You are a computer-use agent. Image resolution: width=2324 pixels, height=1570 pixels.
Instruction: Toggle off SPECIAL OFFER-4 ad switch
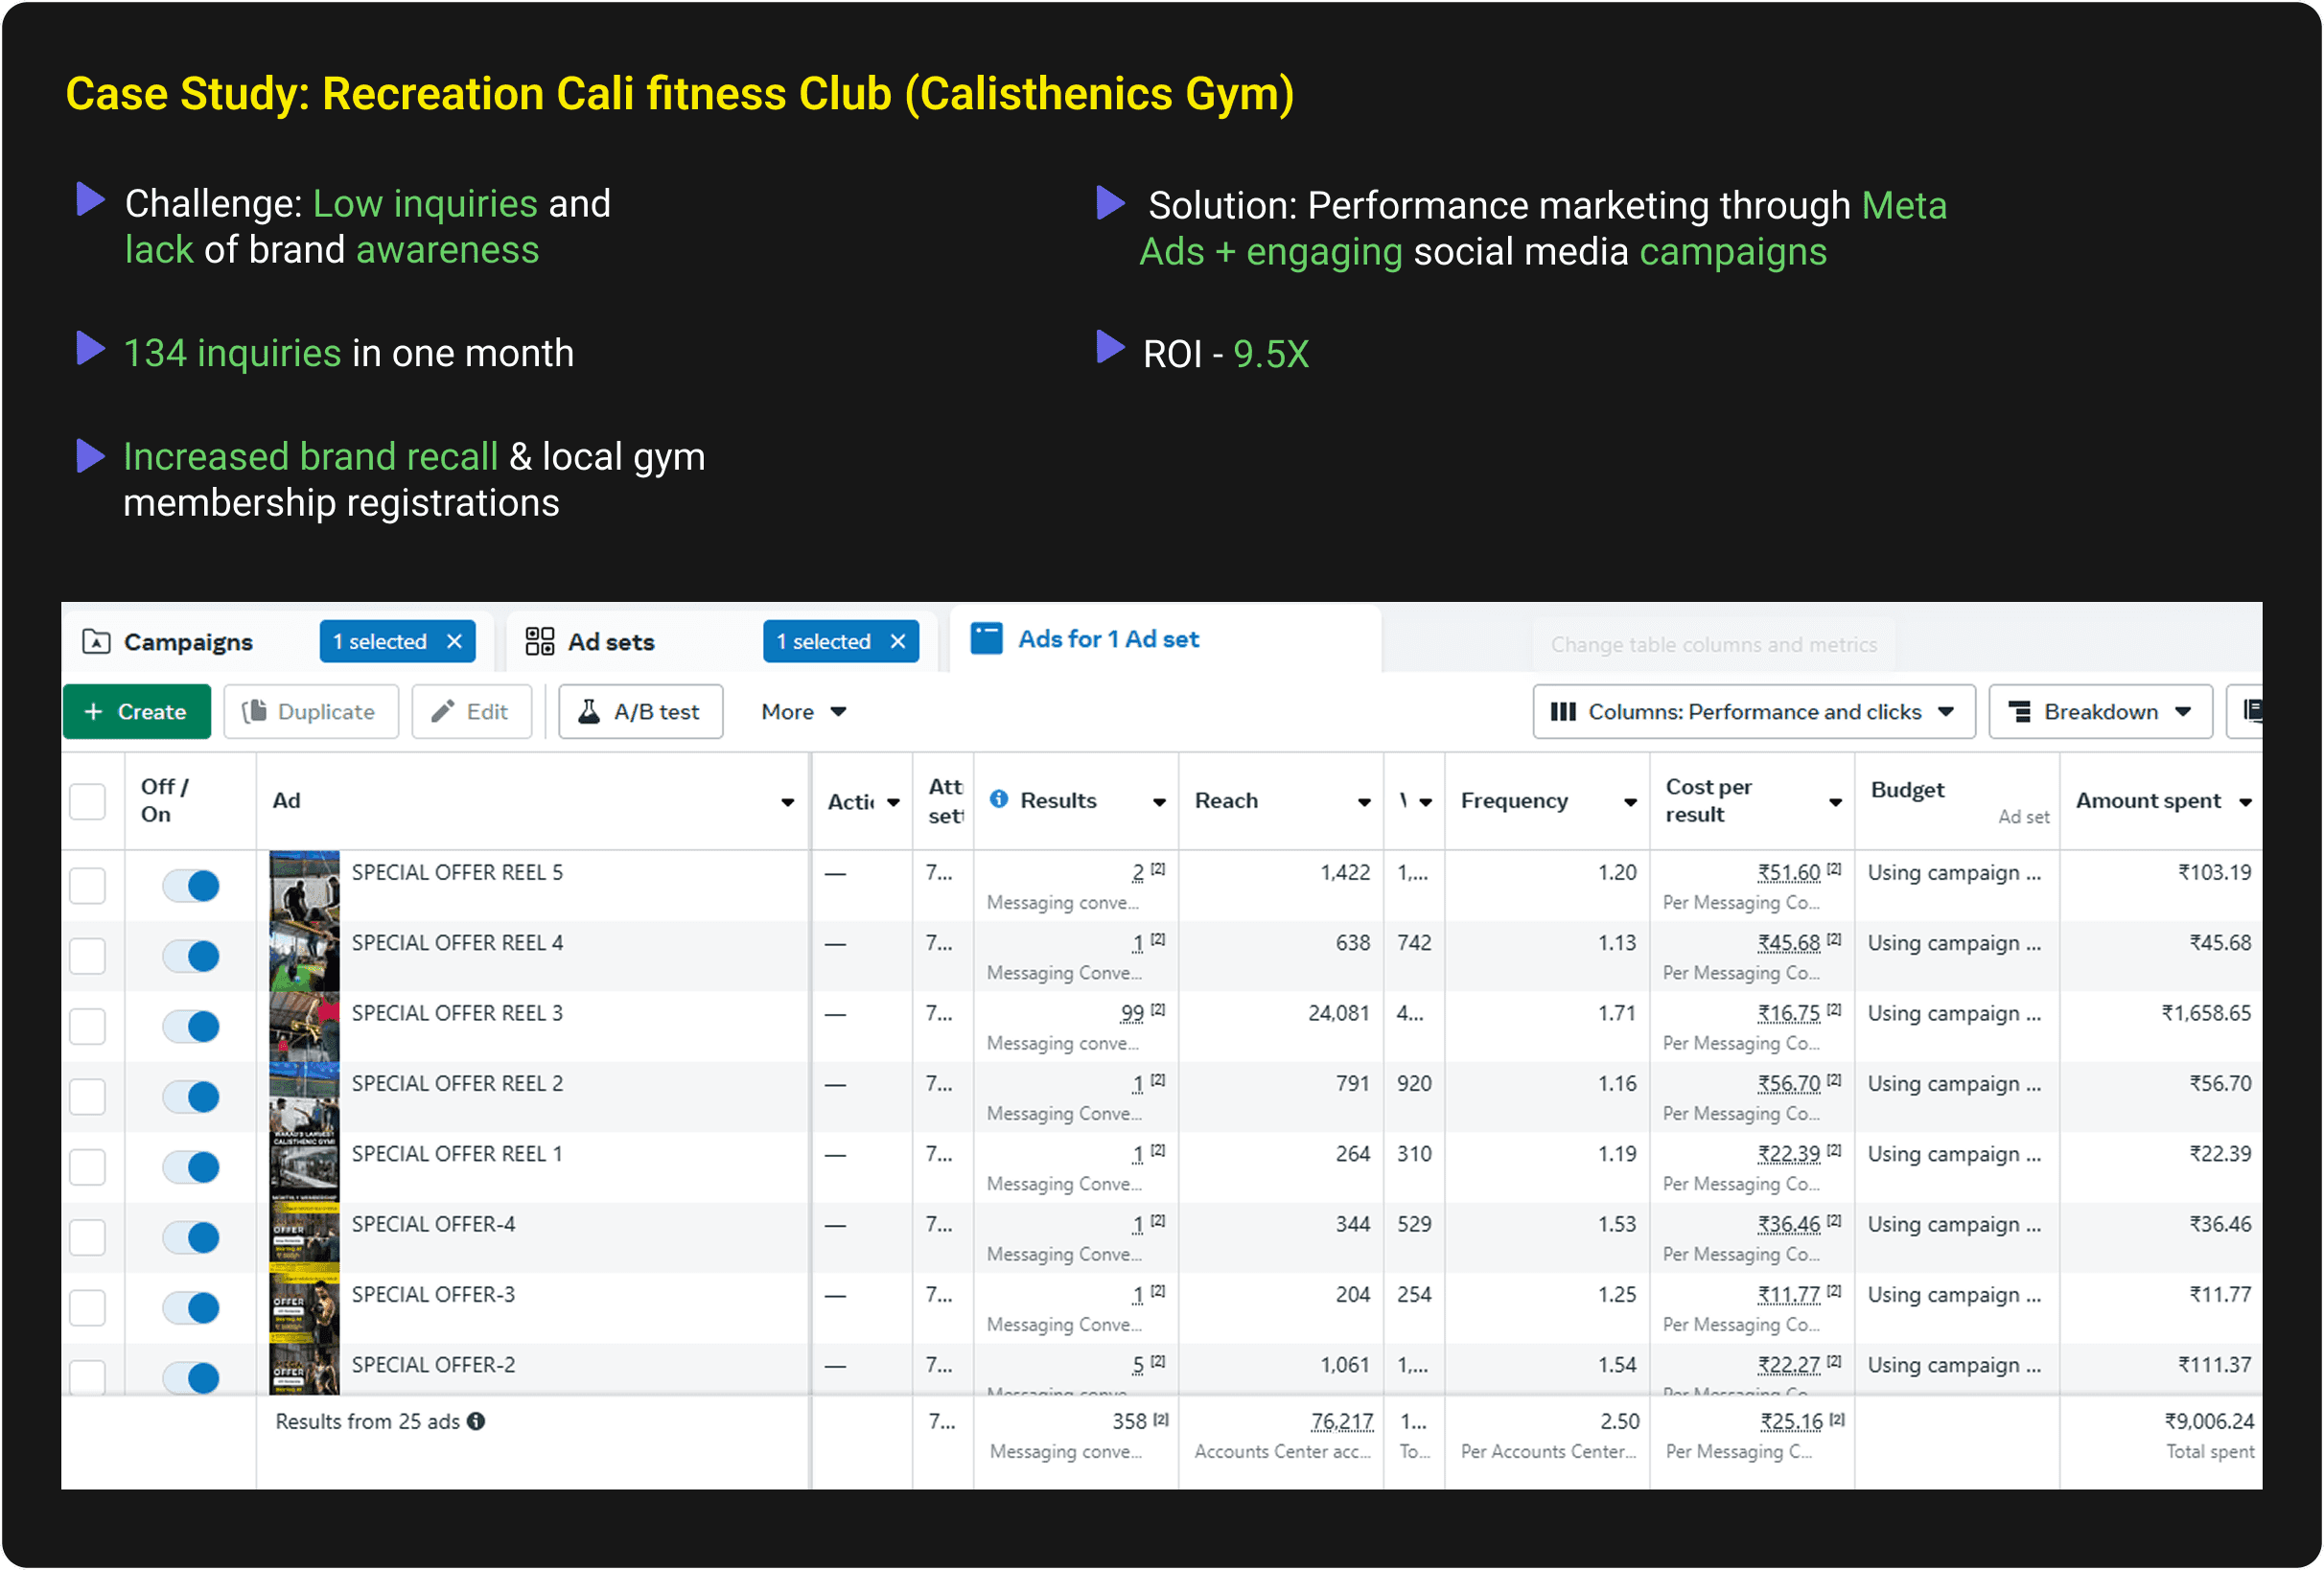pos(191,1238)
